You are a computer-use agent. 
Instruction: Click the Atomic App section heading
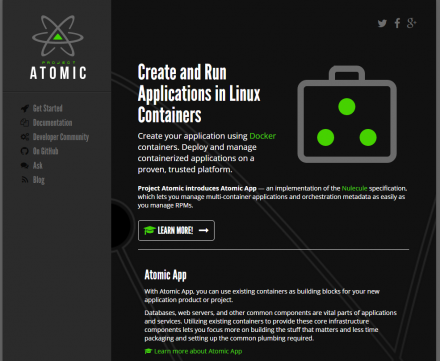coord(165,275)
